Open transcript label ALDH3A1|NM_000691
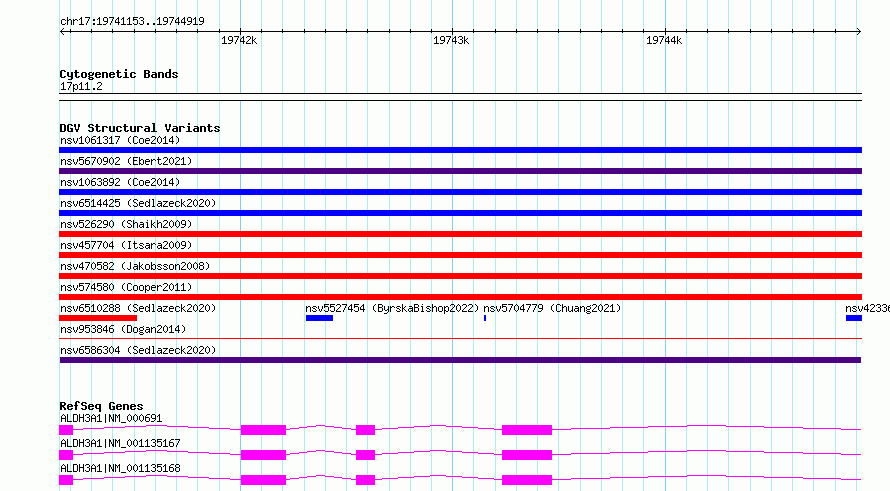890x491 pixels. pos(111,418)
